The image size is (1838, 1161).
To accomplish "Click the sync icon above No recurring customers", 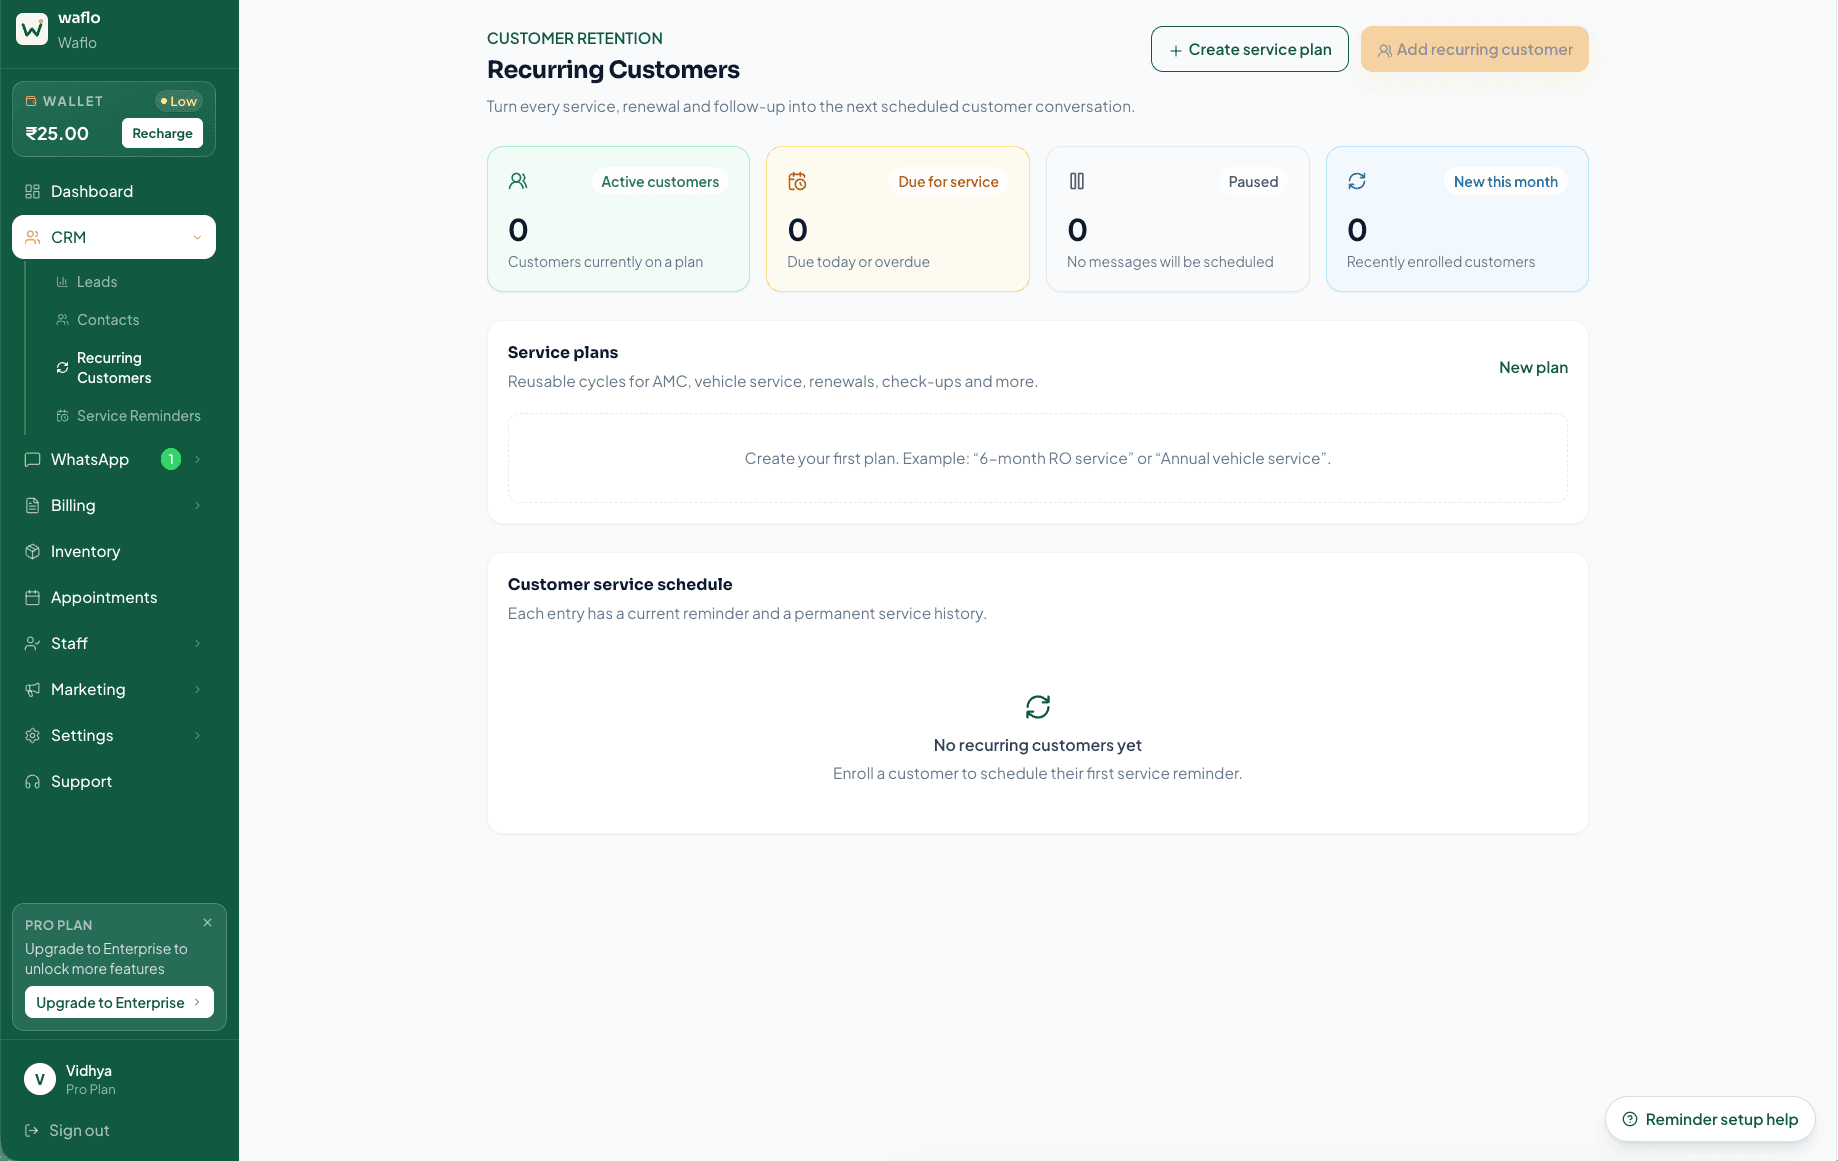I will pyautogui.click(x=1038, y=707).
